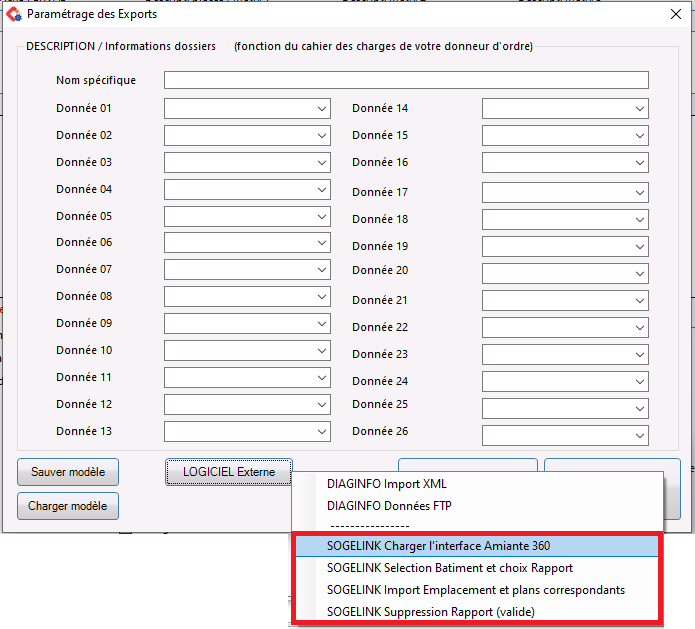The width and height of the screenshot is (695, 629).
Task: Expand the Donnée 24 combo box
Action: coord(565,382)
